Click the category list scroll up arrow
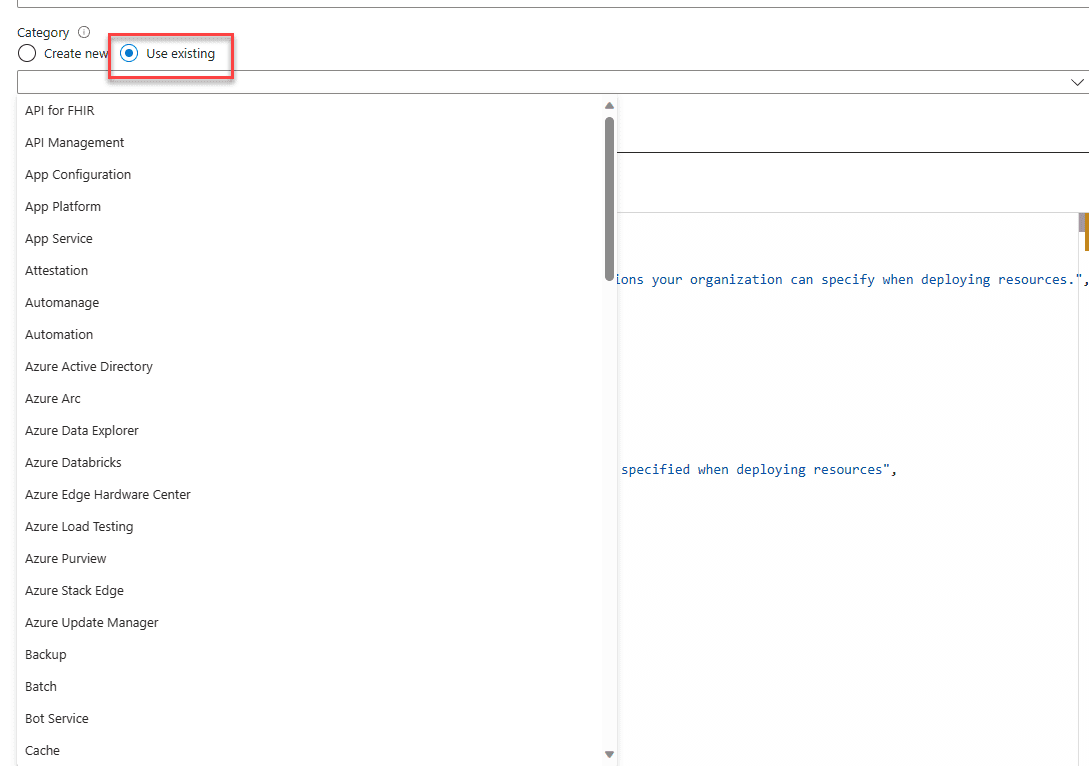Image resolution: width=1089 pixels, height=766 pixels. [x=609, y=106]
